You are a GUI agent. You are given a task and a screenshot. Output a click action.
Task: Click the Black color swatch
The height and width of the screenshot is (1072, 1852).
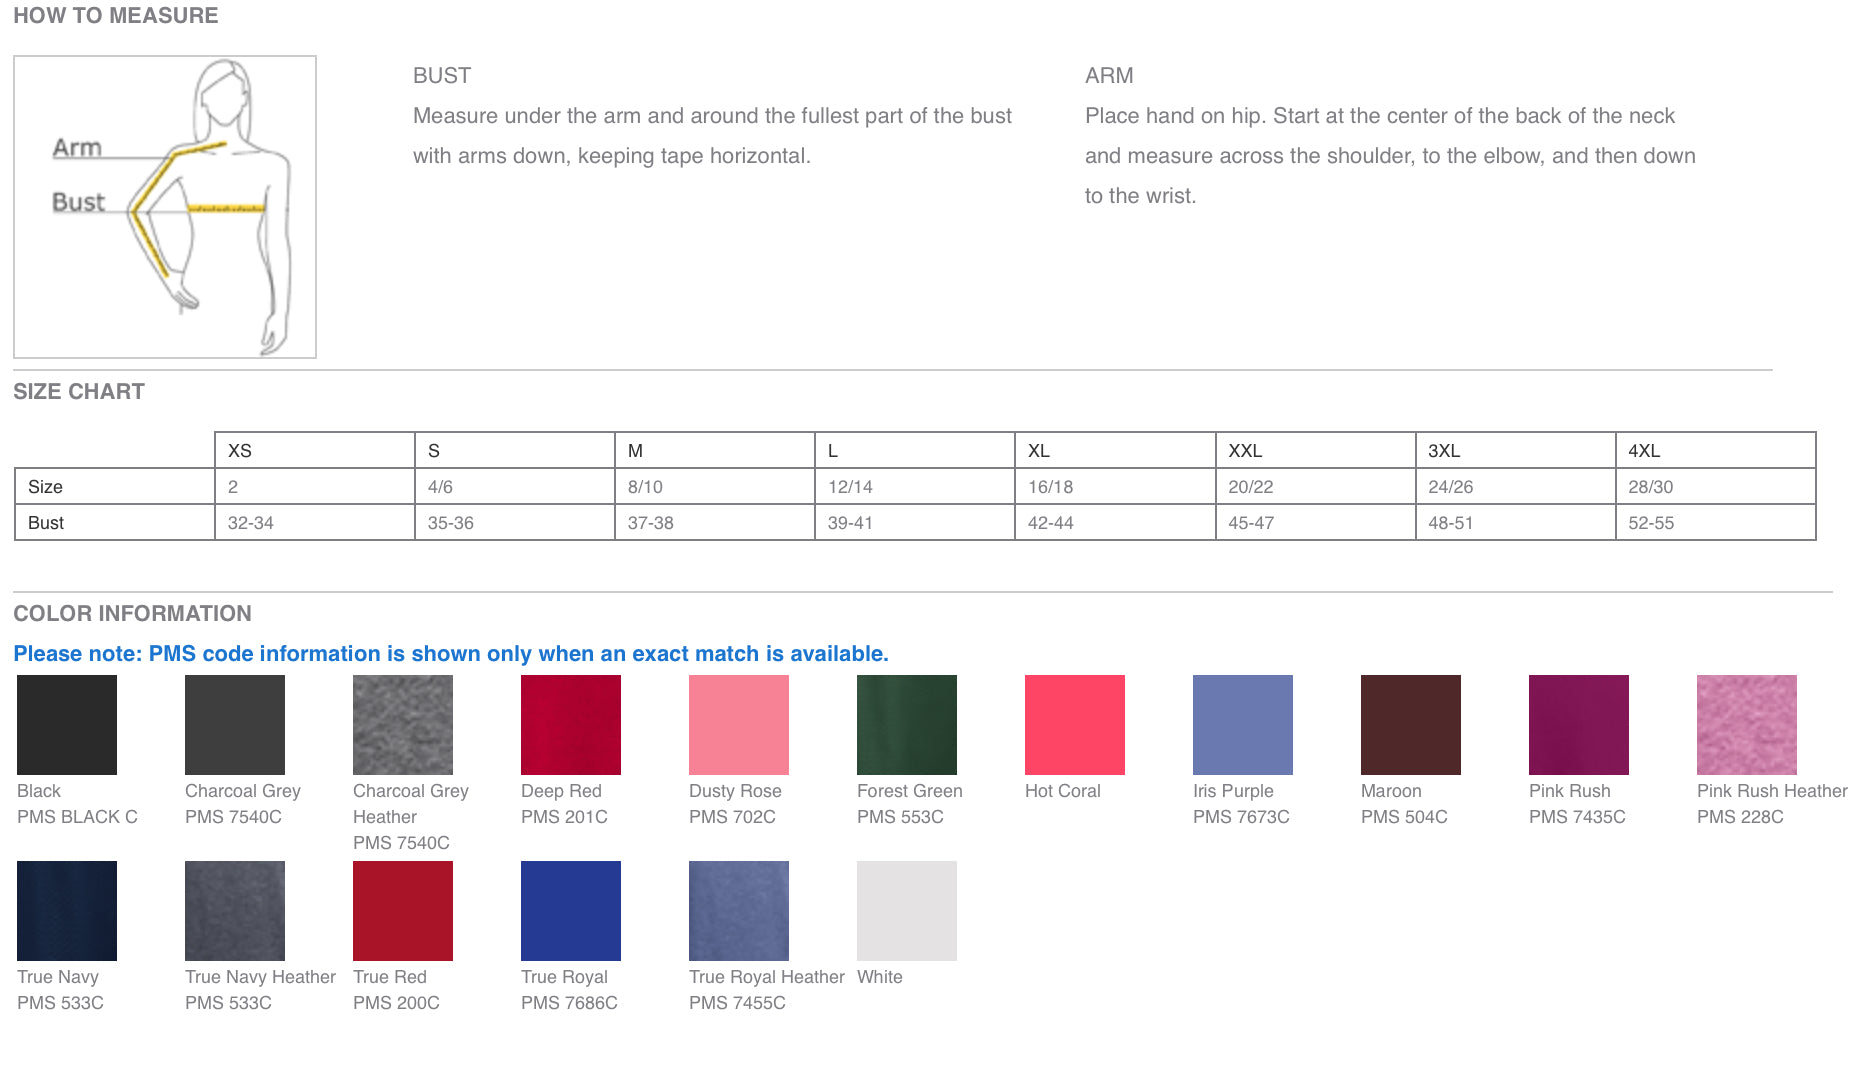[x=67, y=725]
